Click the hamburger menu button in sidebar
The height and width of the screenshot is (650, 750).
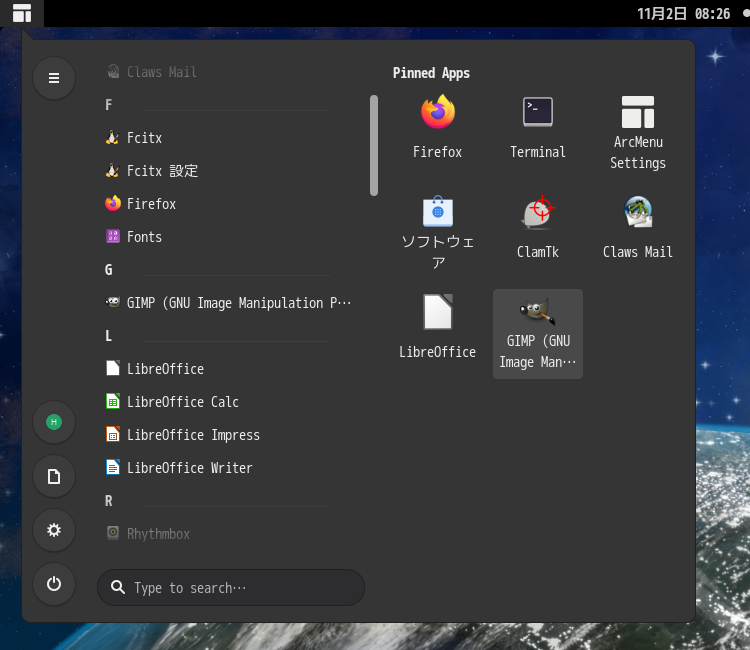pyautogui.click(x=54, y=78)
